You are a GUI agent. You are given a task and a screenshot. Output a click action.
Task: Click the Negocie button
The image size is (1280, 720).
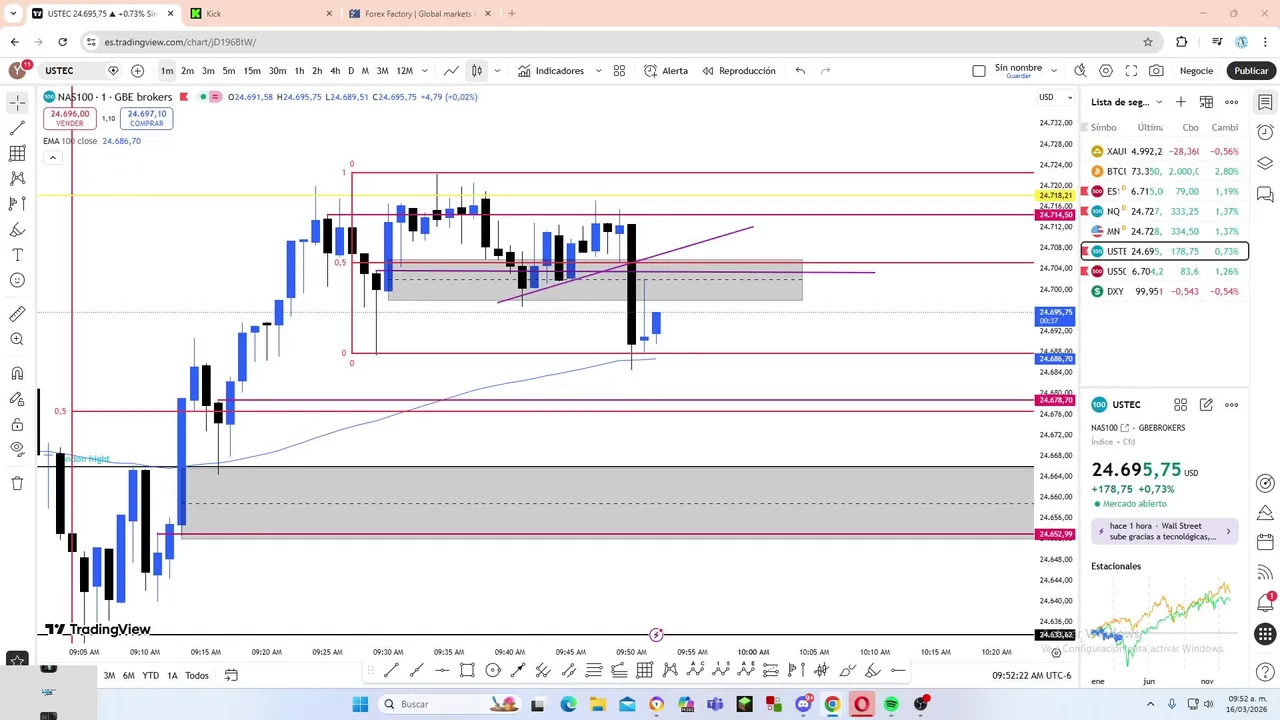click(1196, 71)
